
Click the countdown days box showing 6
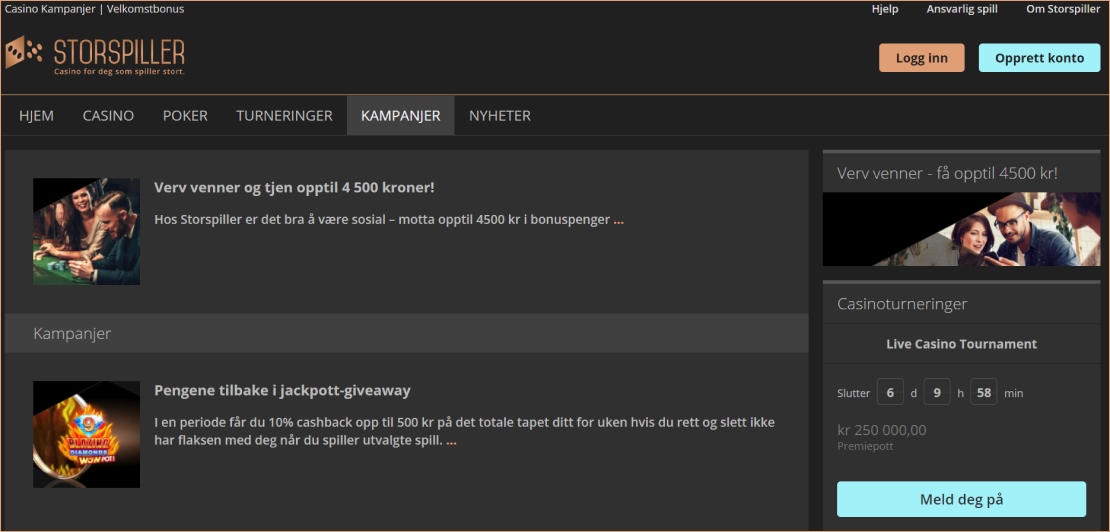pos(890,392)
